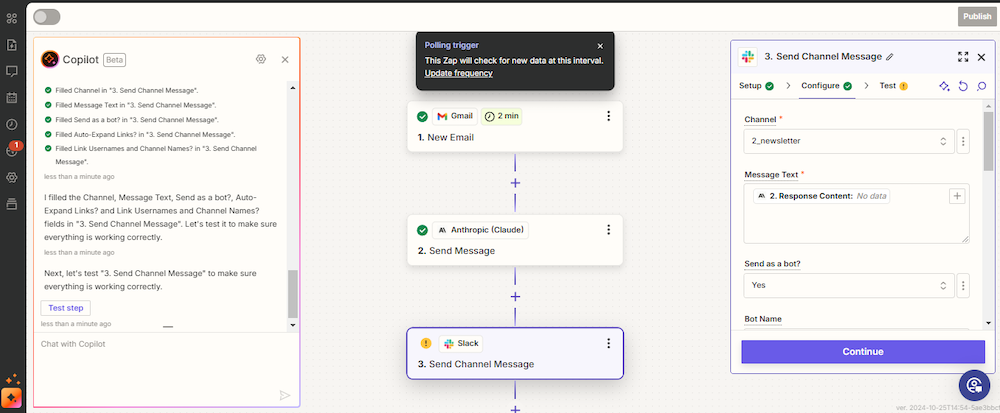Click the 2 min polling interval badge

[x=501, y=116]
